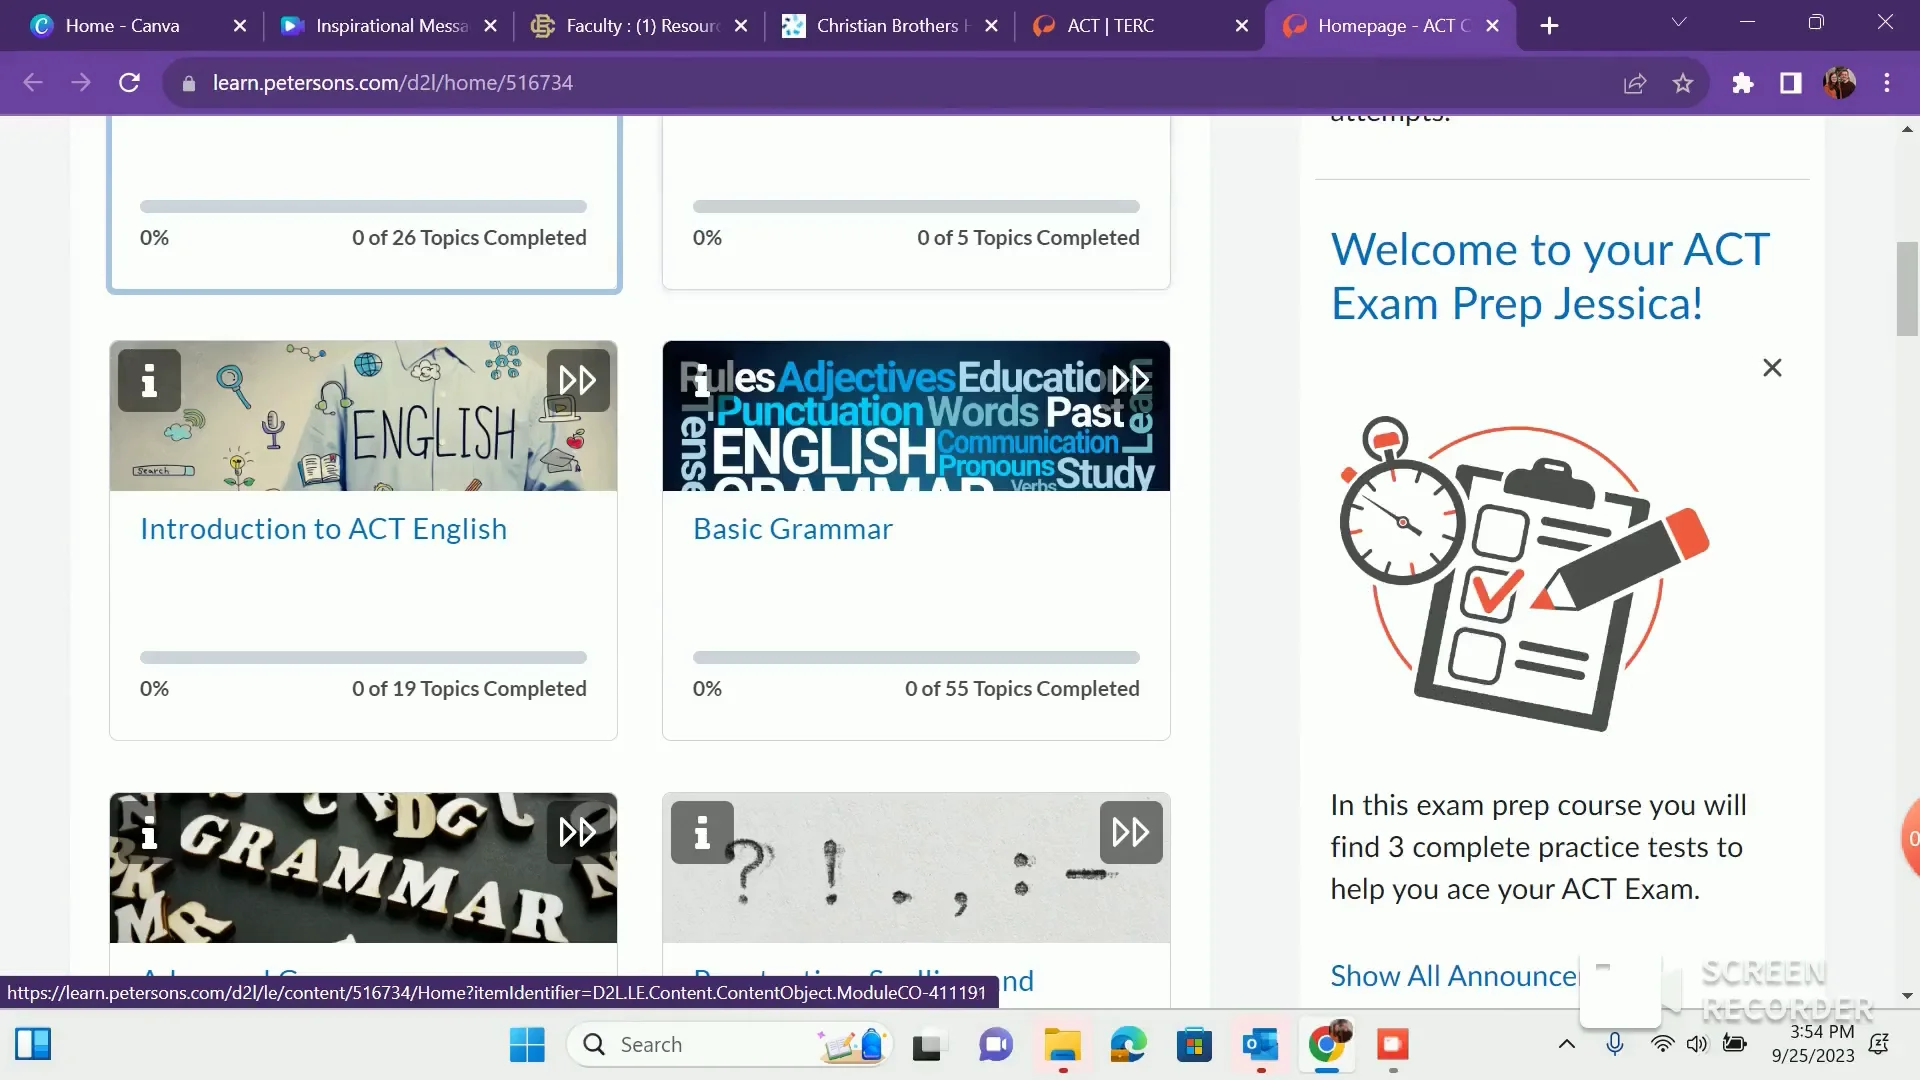Click the progress bar under Introduction to ACT English
This screenshot has width=1920, height=1080.
pyautogui.click(x=363, y=657)
